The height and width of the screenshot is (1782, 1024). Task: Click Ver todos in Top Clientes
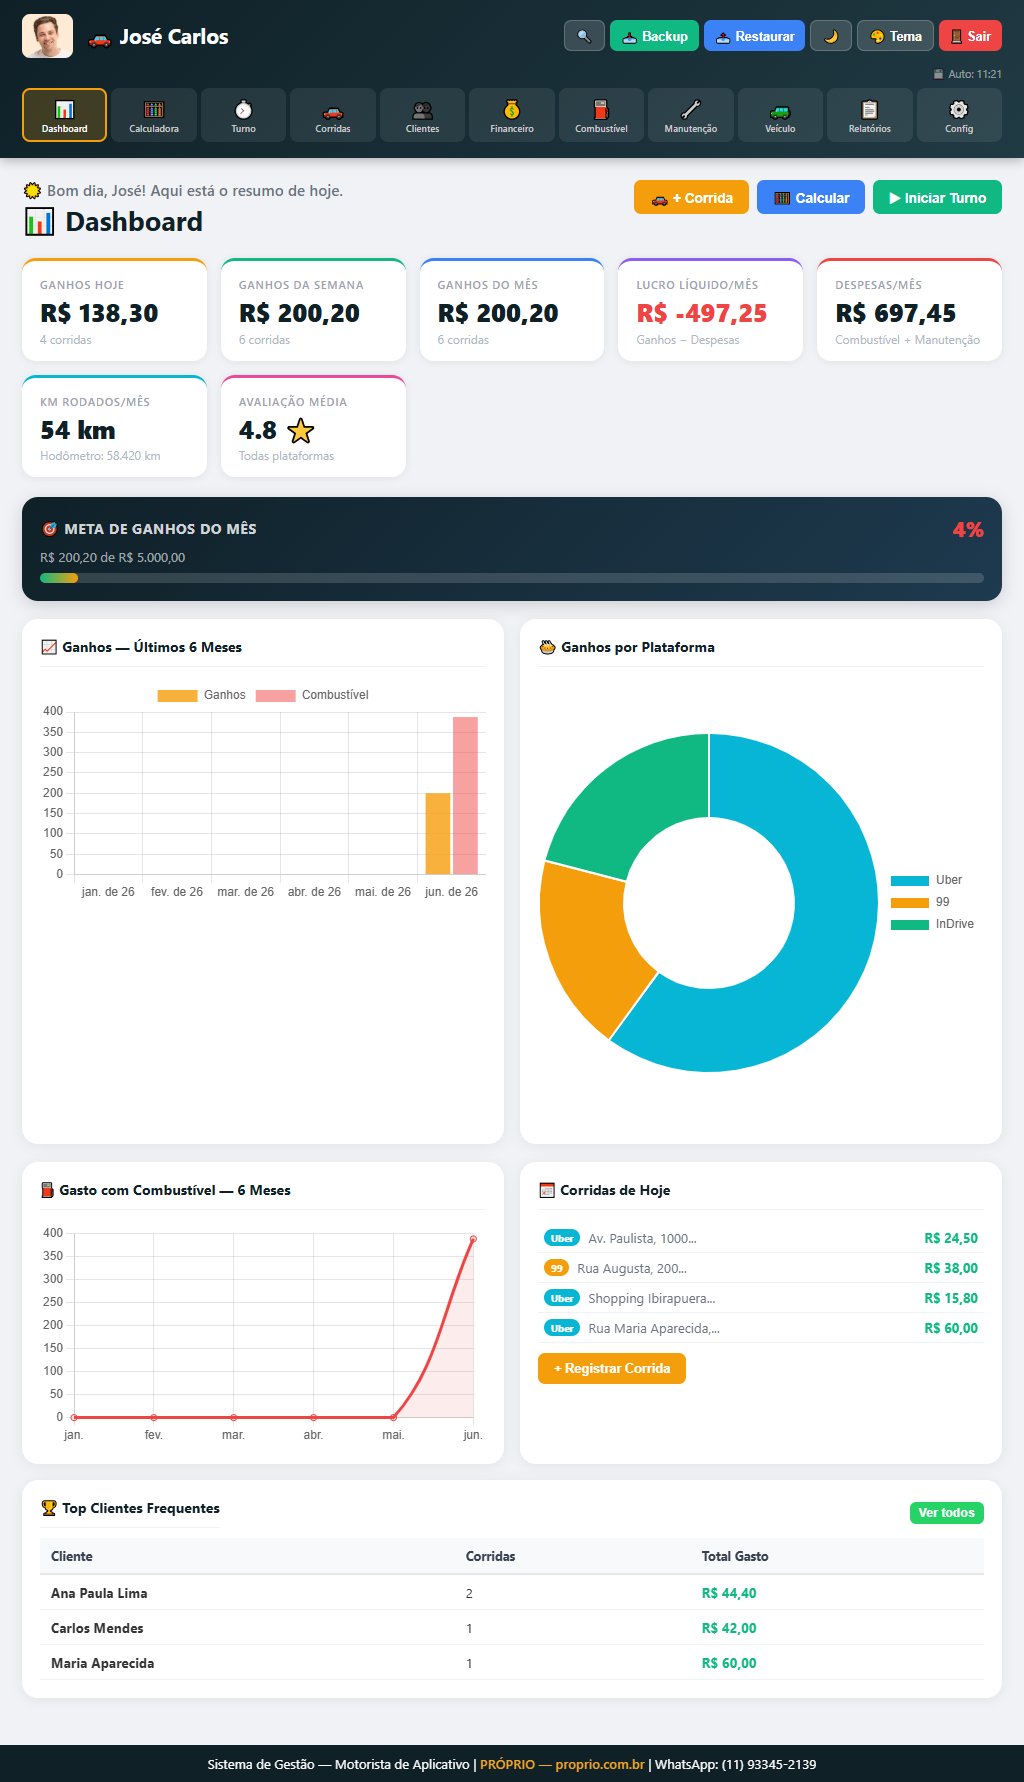coord(946,1513)
